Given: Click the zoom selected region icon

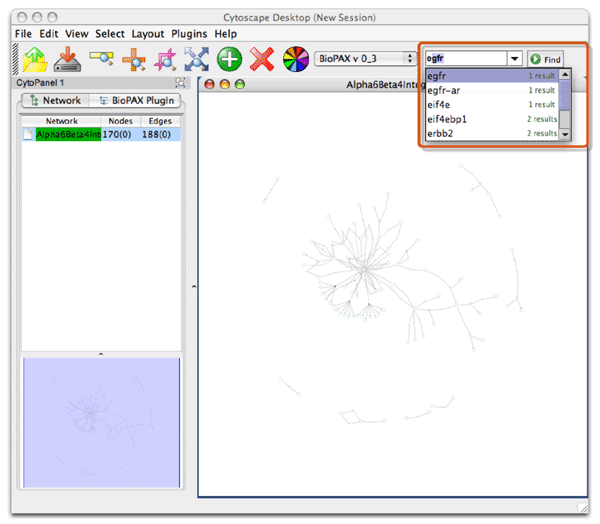Looking at the screenshot, I should point(164,60).
